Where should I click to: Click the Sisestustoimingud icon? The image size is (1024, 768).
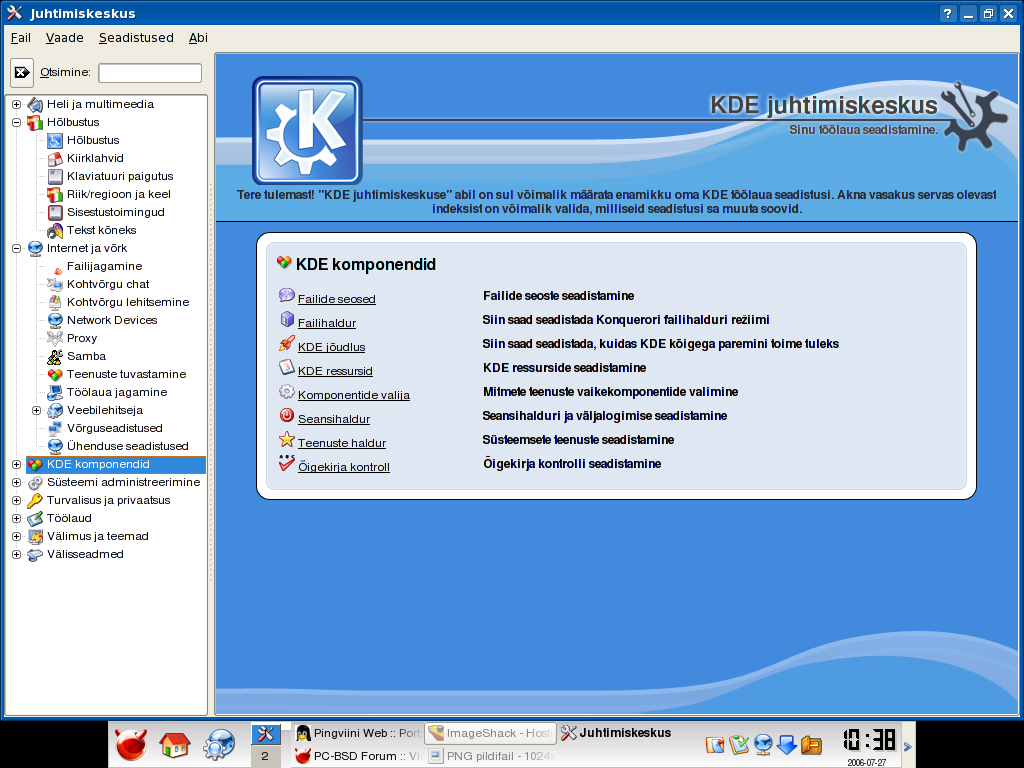56,212
